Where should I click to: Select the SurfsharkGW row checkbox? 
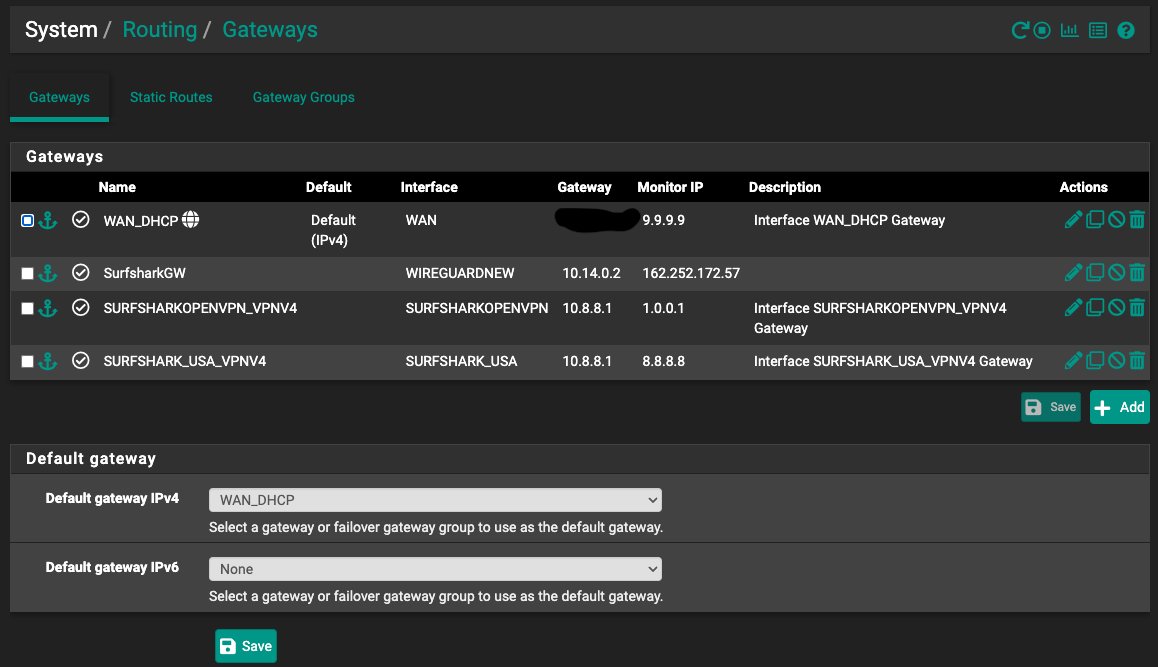pos(27,274)
